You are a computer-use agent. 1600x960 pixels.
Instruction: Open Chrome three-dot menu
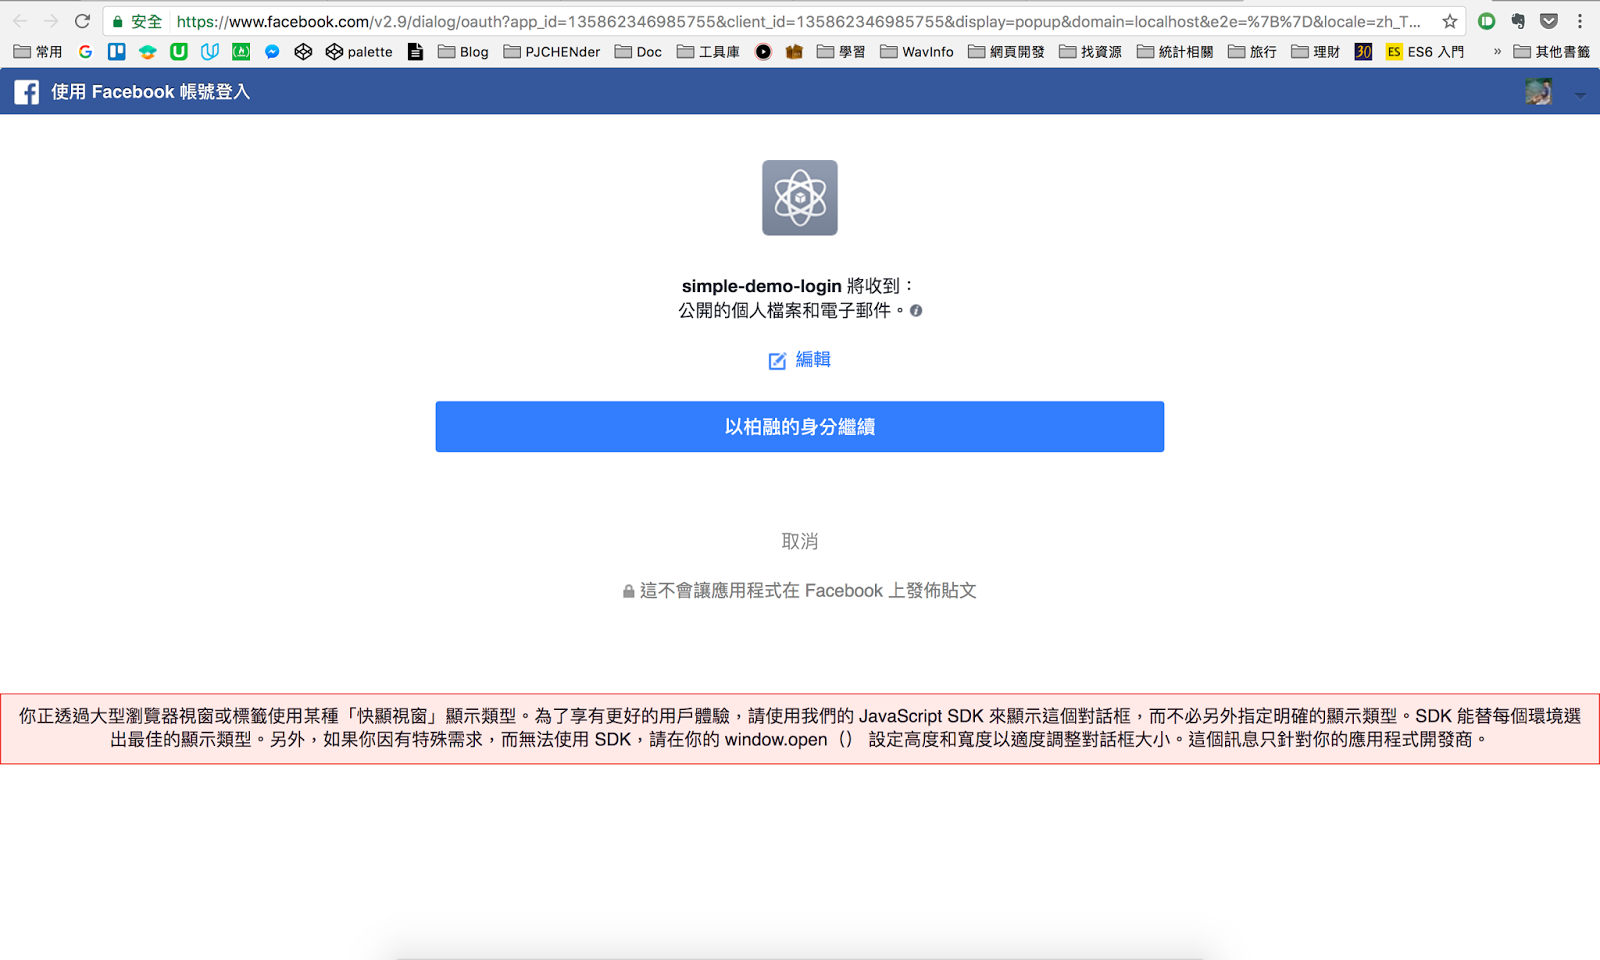[x=1580, y=21]
